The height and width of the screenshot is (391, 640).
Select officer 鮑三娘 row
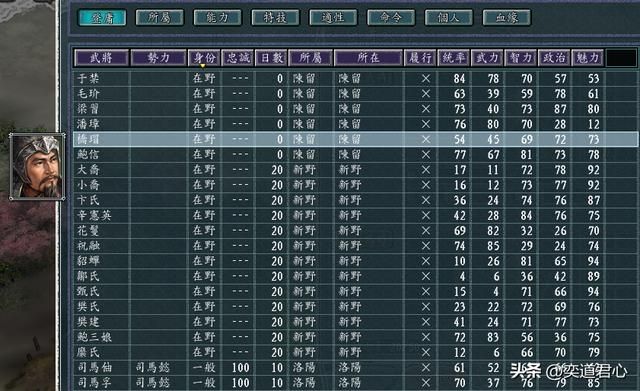tap(355, 337)
